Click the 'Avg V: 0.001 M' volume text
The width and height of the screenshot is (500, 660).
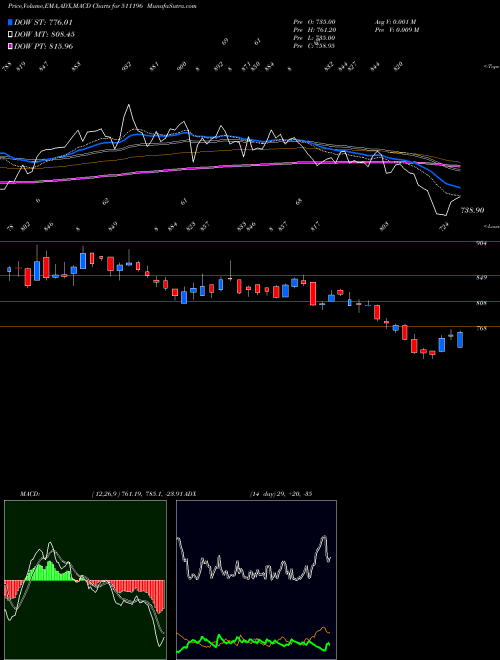pyautogui.click(x=395, y=21)
